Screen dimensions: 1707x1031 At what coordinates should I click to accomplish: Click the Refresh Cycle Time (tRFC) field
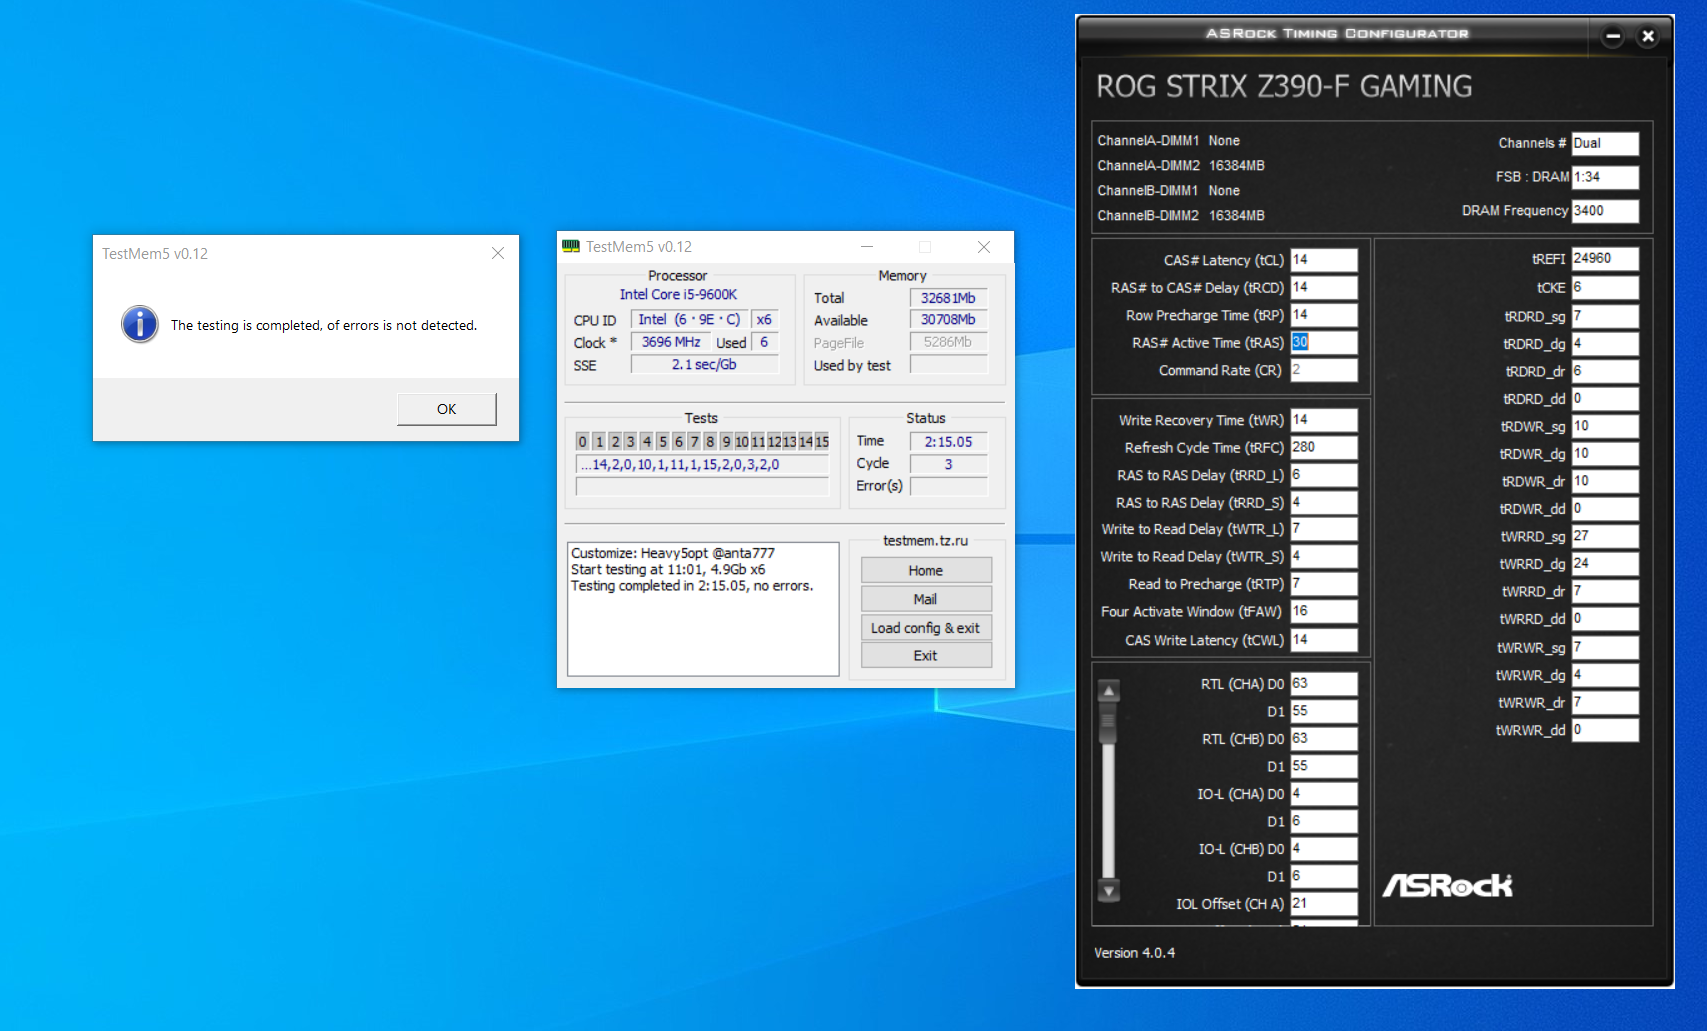pyautogui.click(x=1324, y=447)
